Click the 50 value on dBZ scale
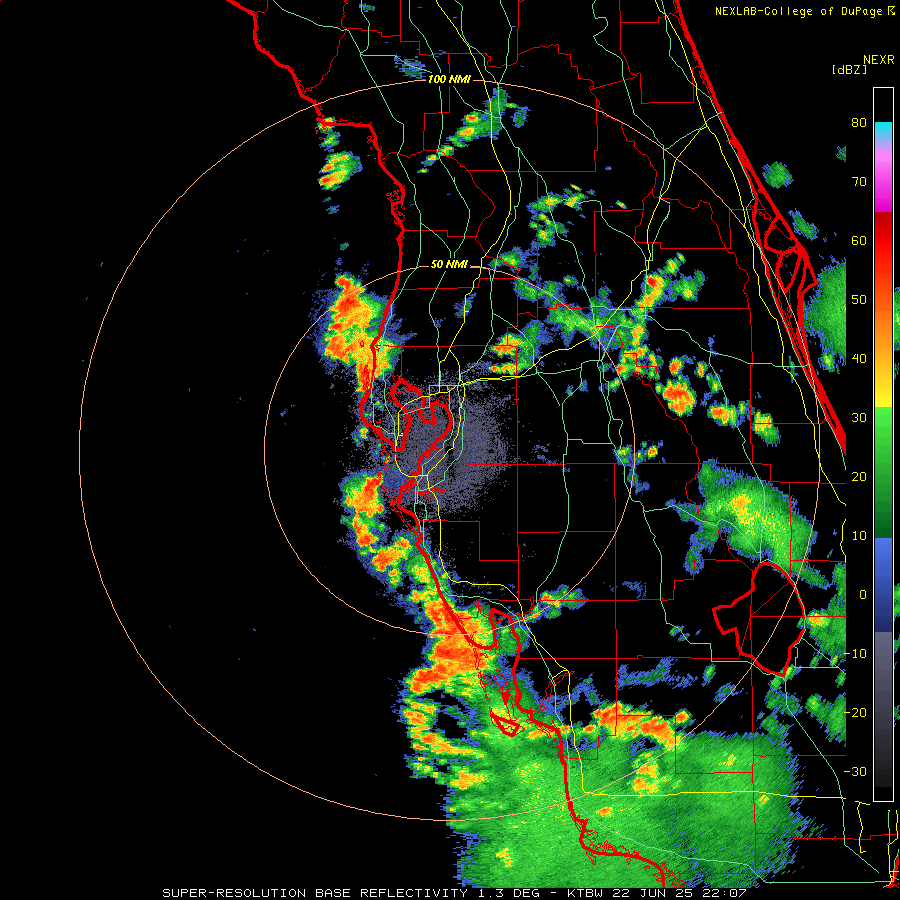This screenshot has height=900, width=900. 859,300
